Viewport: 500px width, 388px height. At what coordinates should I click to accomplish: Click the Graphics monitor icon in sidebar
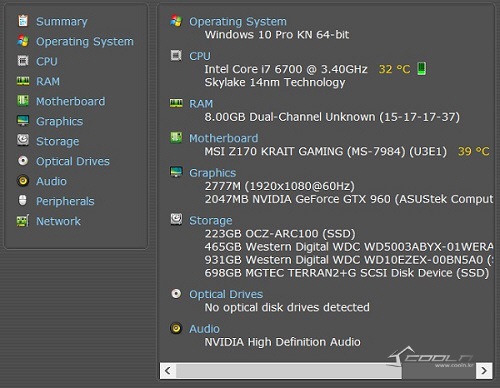point(23,121)
